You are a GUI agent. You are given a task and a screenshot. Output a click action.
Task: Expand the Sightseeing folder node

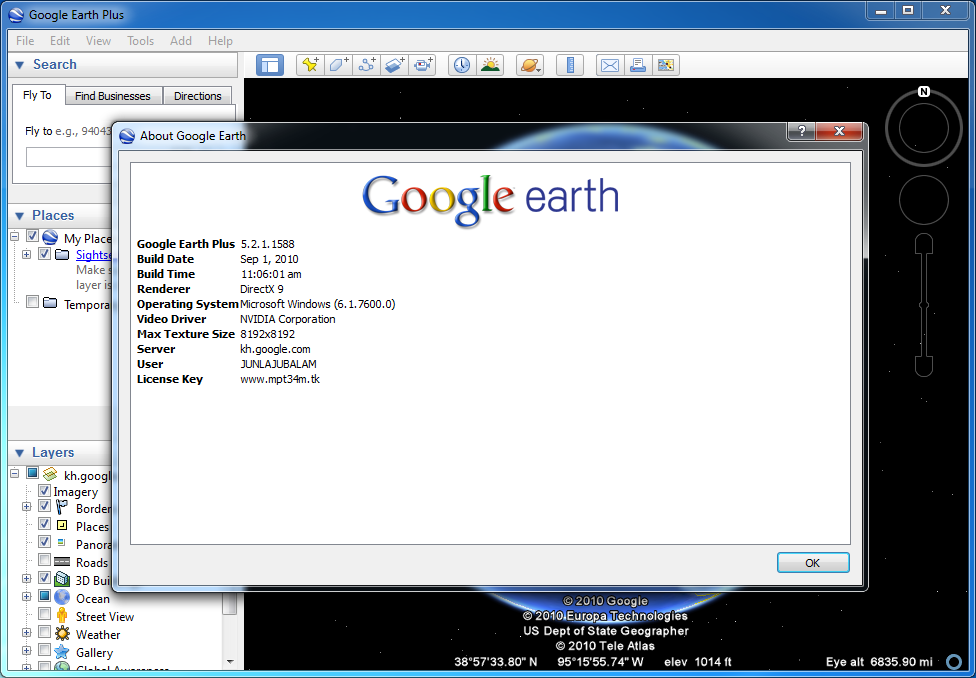[x=26, y=254]
